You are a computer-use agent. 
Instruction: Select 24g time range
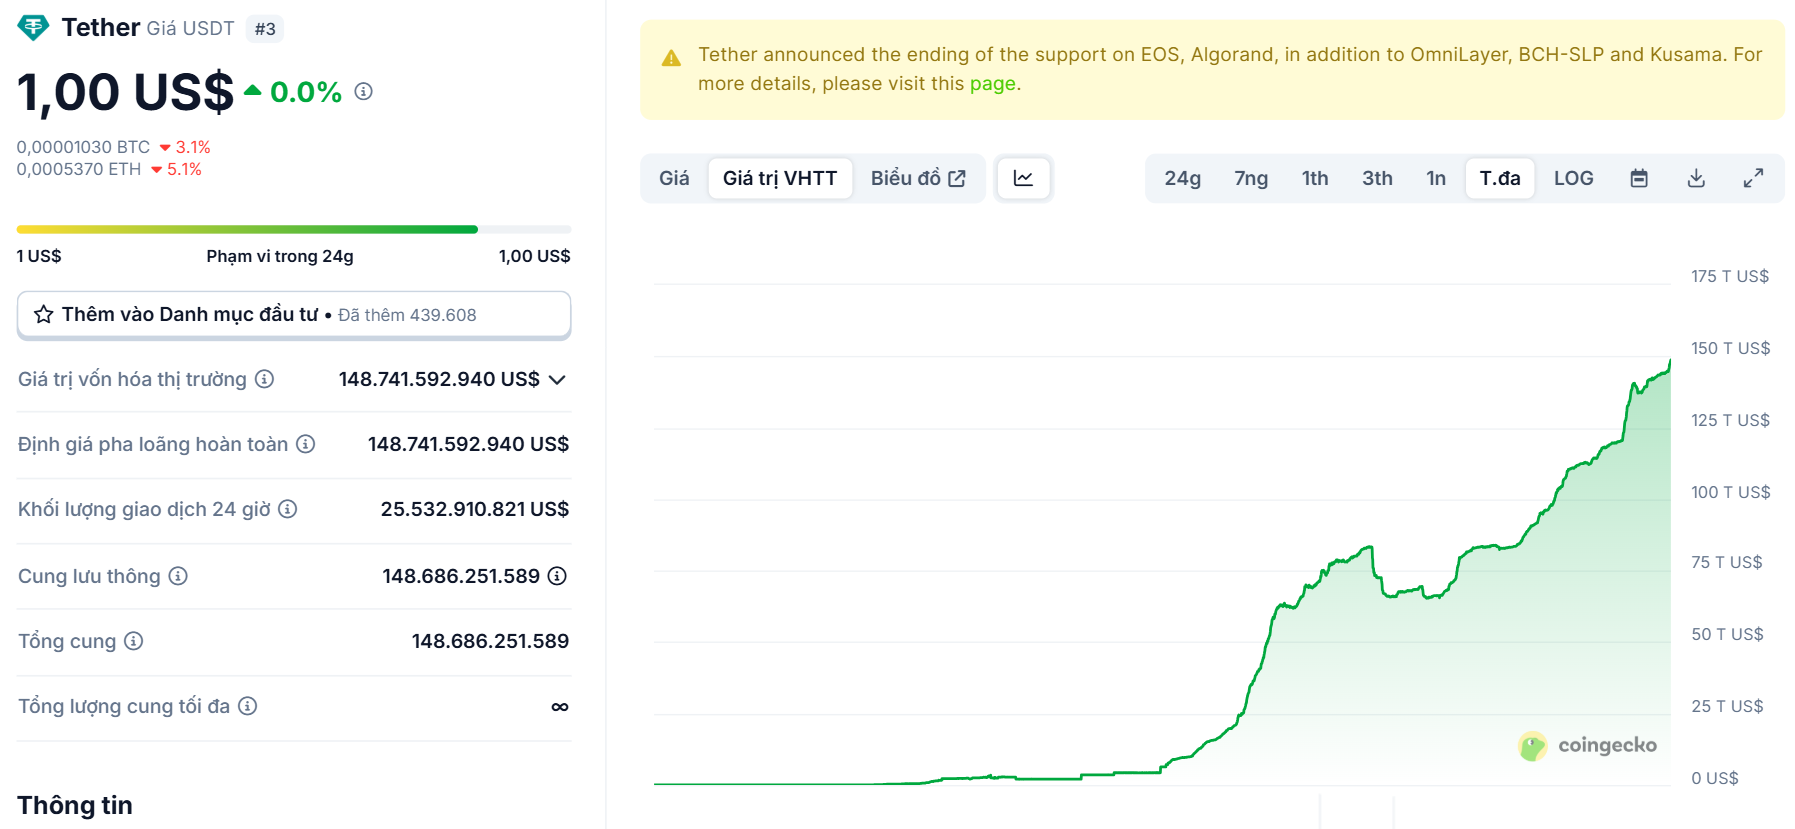click(1182, 178)
